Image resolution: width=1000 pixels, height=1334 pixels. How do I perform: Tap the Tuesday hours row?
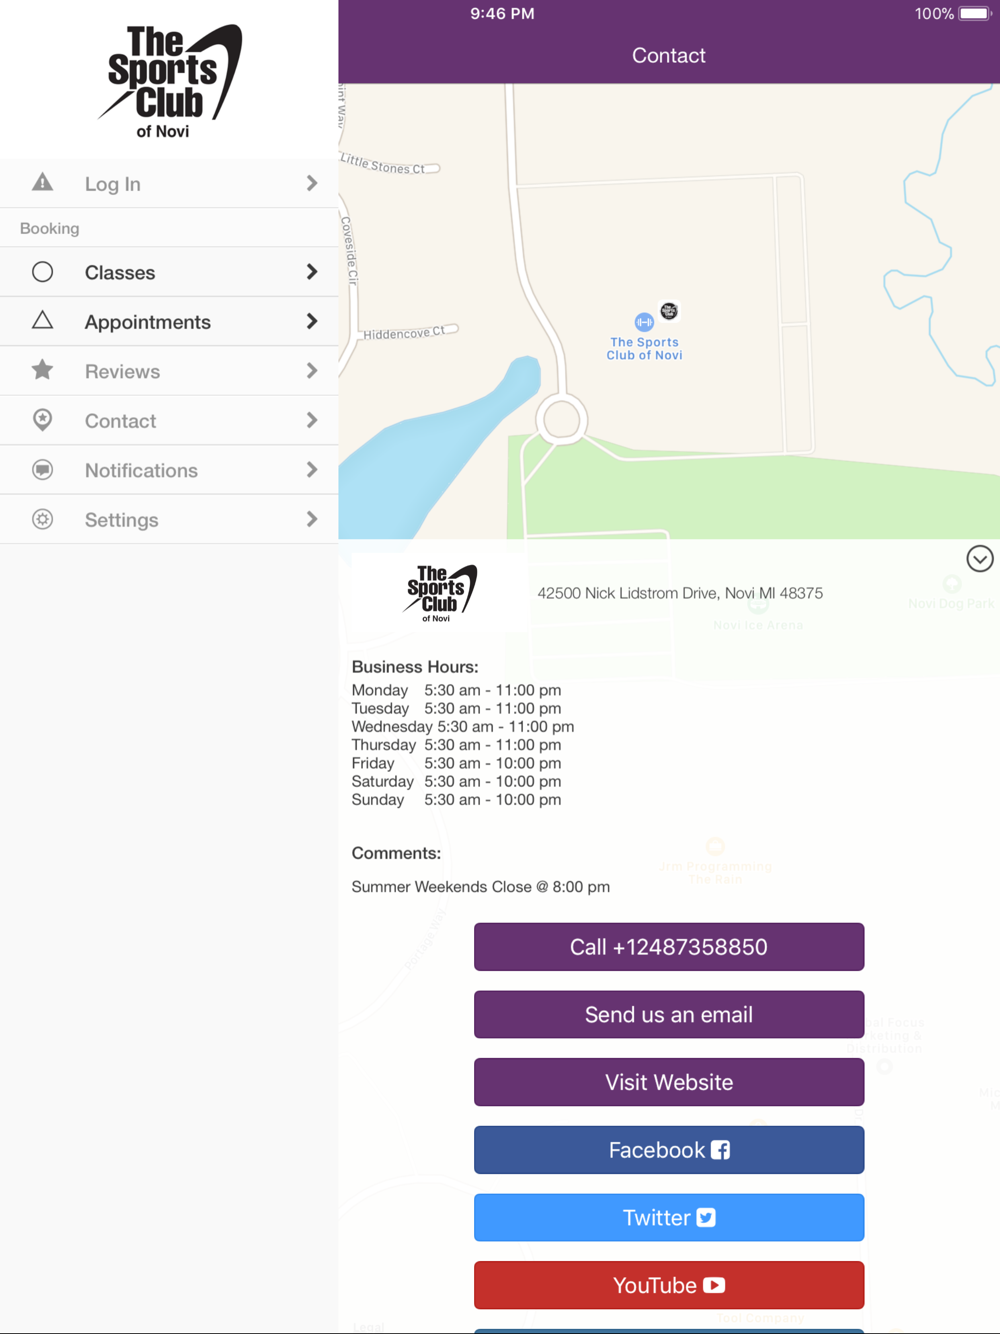pos(456,708)
